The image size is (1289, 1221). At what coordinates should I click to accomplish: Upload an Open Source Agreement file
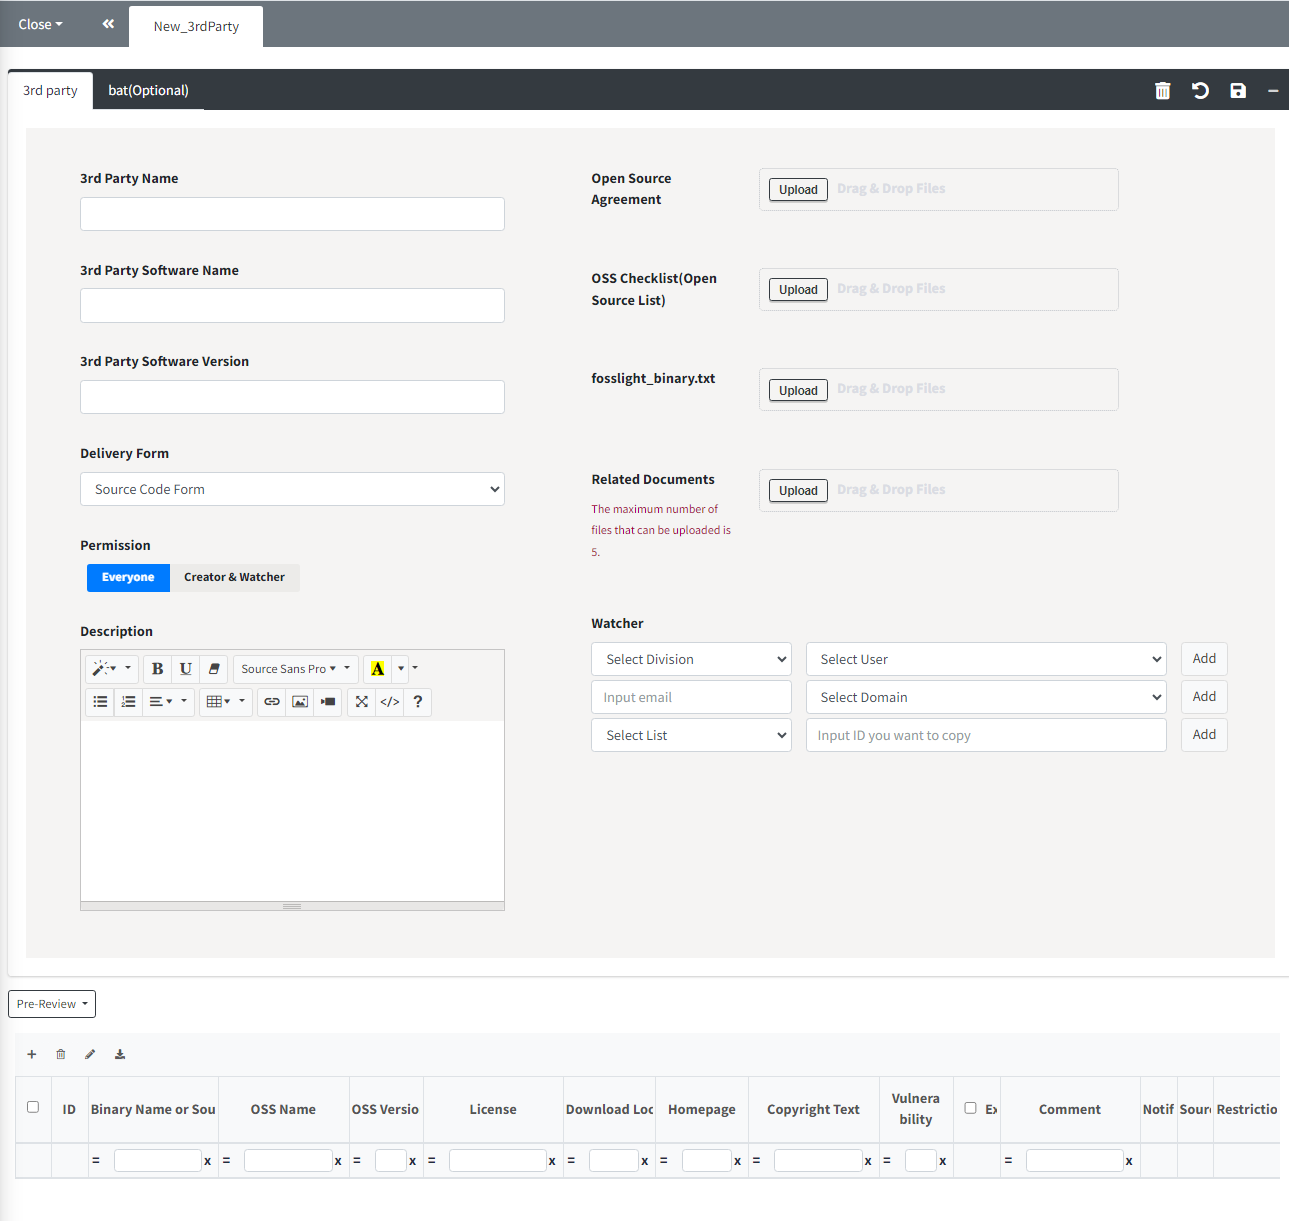pos(798,189)
